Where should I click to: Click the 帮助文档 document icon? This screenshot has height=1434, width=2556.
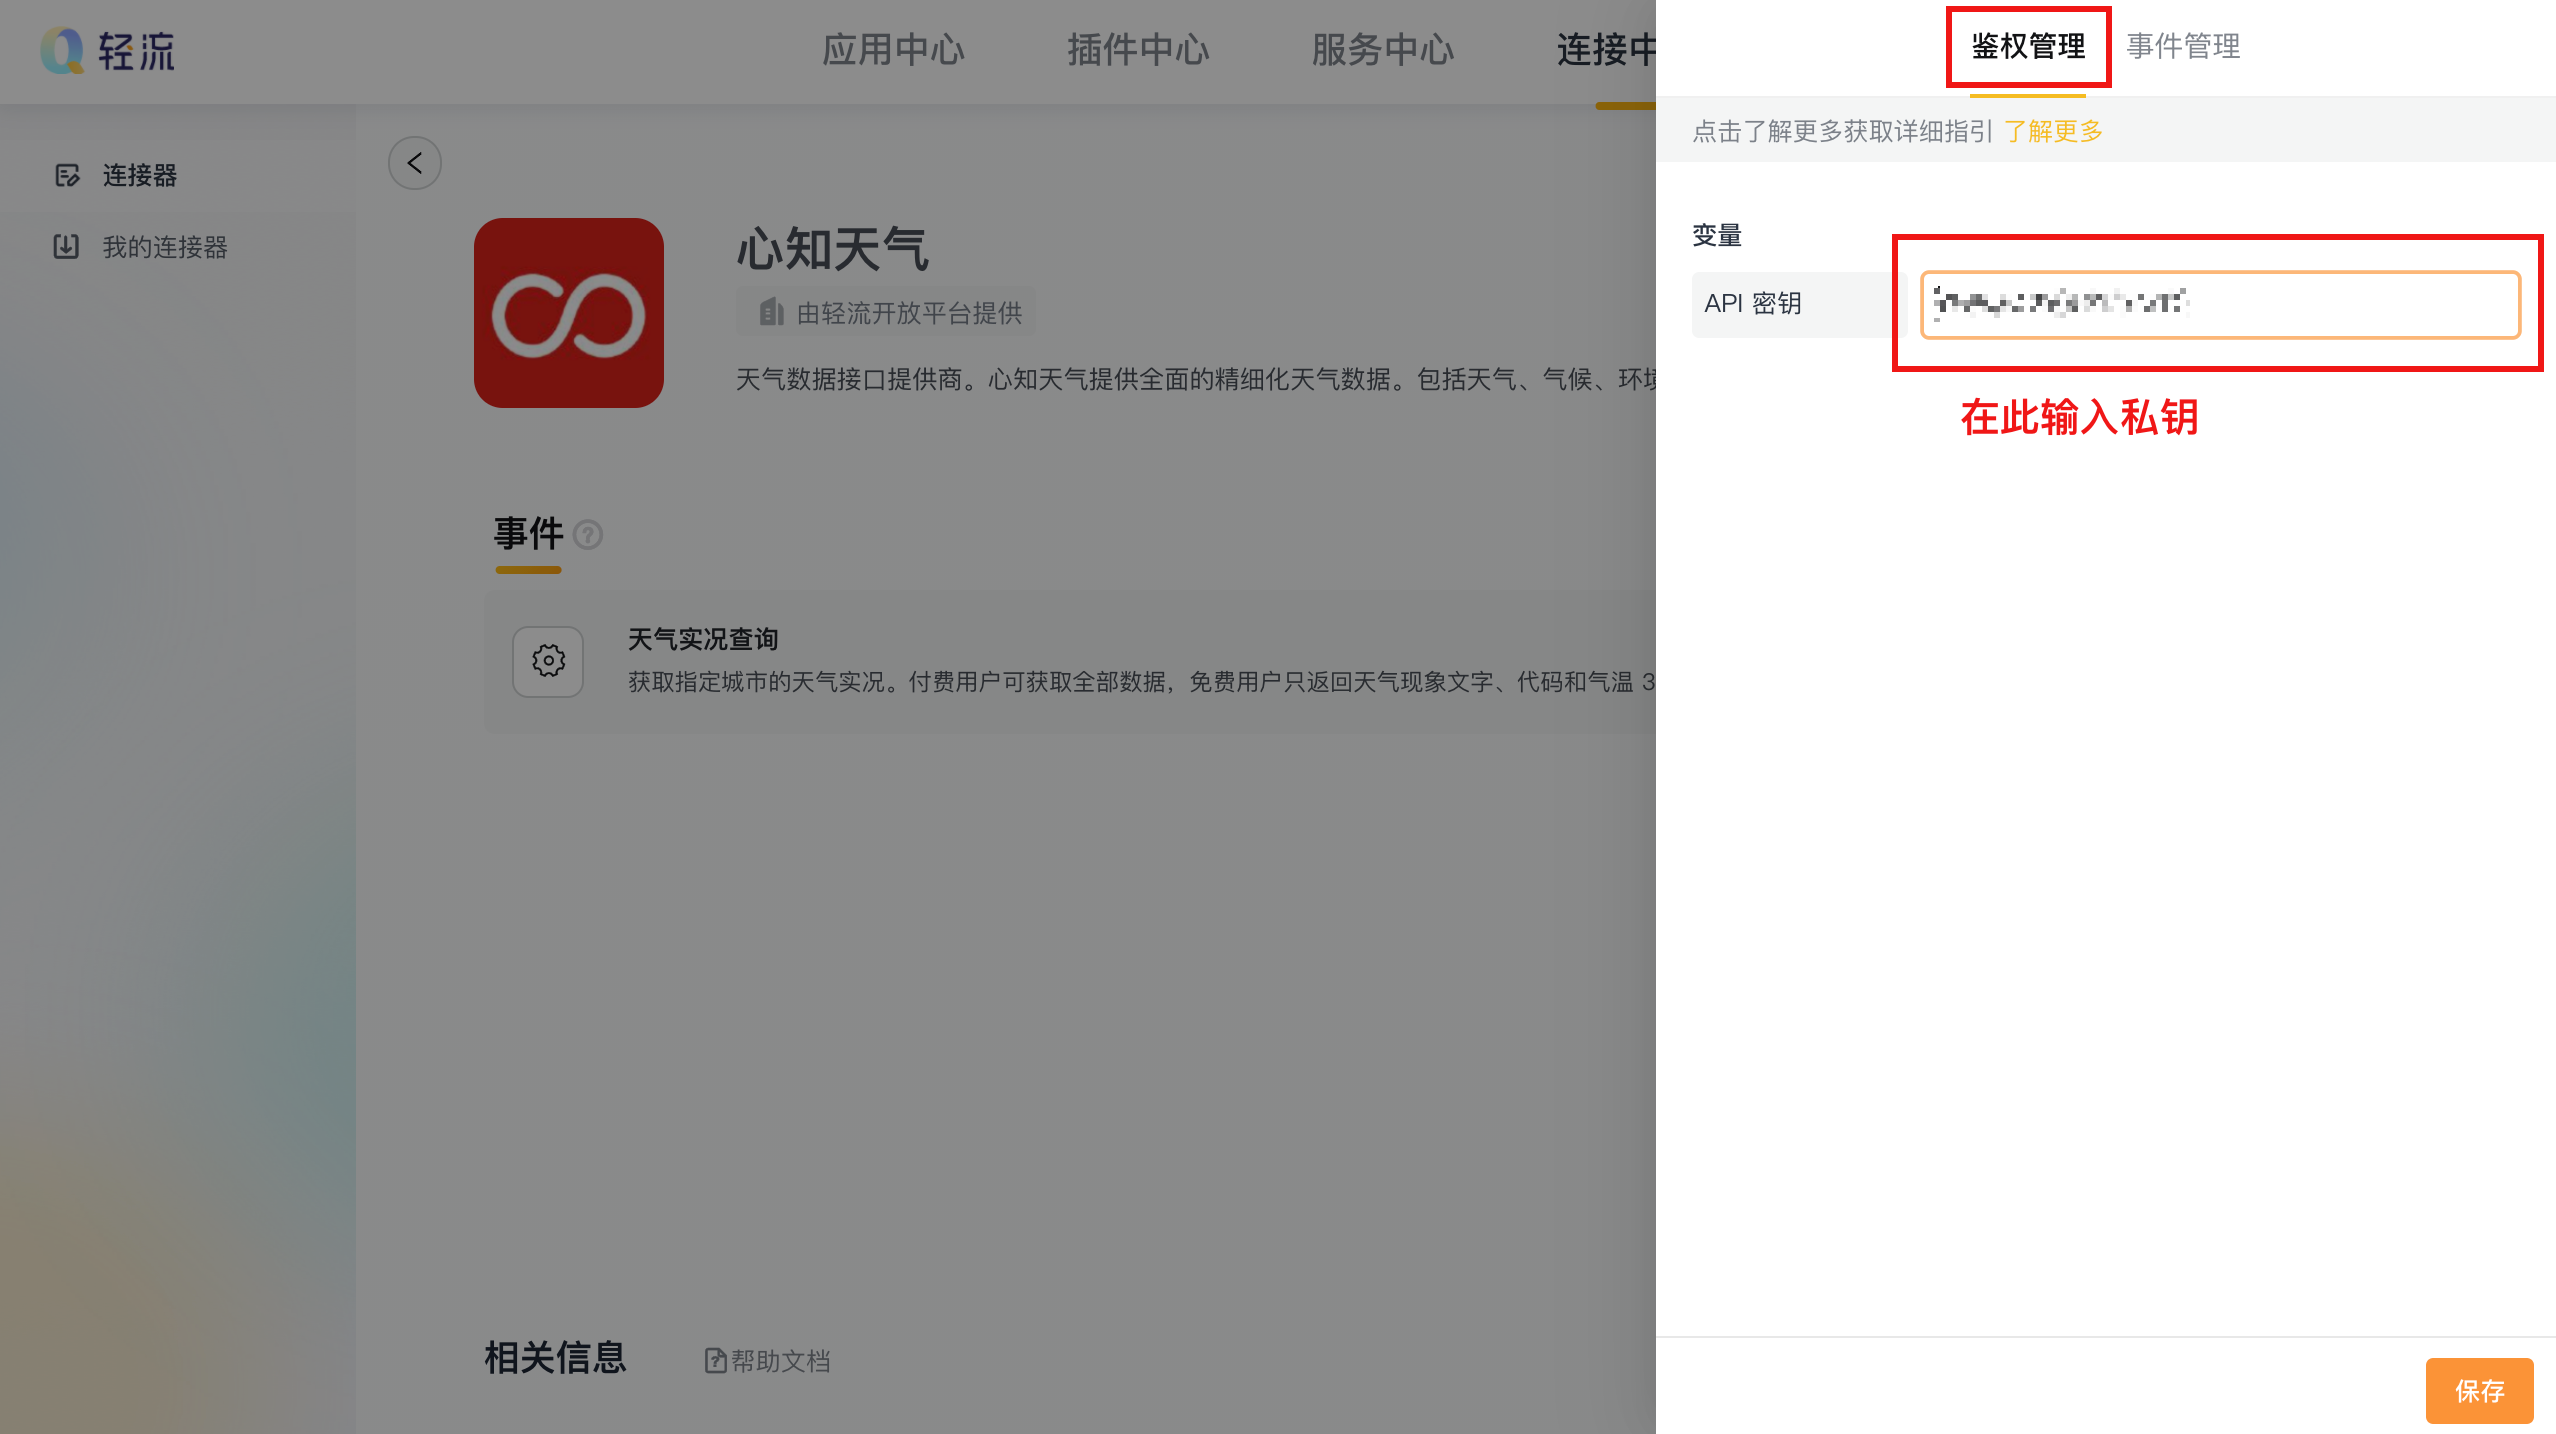(x=716, y=1361)
